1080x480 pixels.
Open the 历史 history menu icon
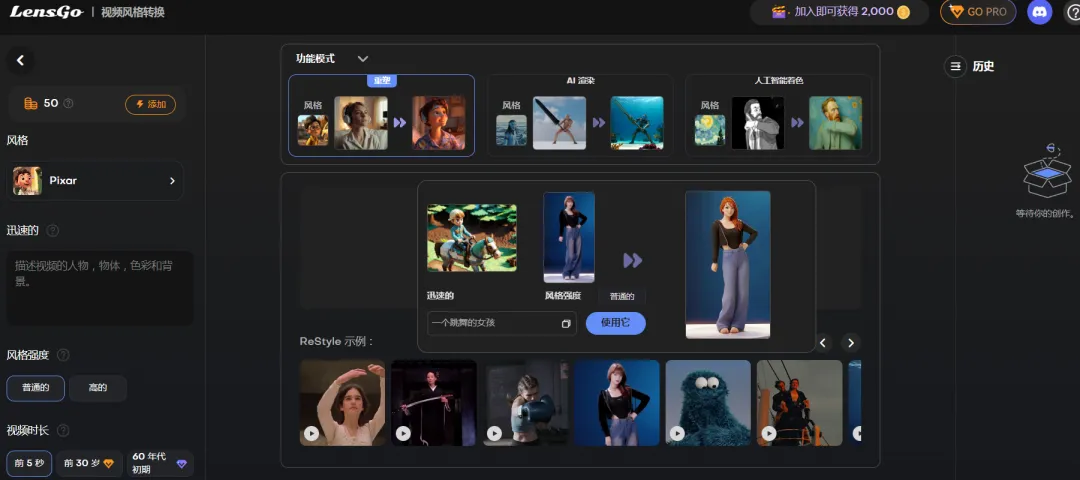pos(955,67)
